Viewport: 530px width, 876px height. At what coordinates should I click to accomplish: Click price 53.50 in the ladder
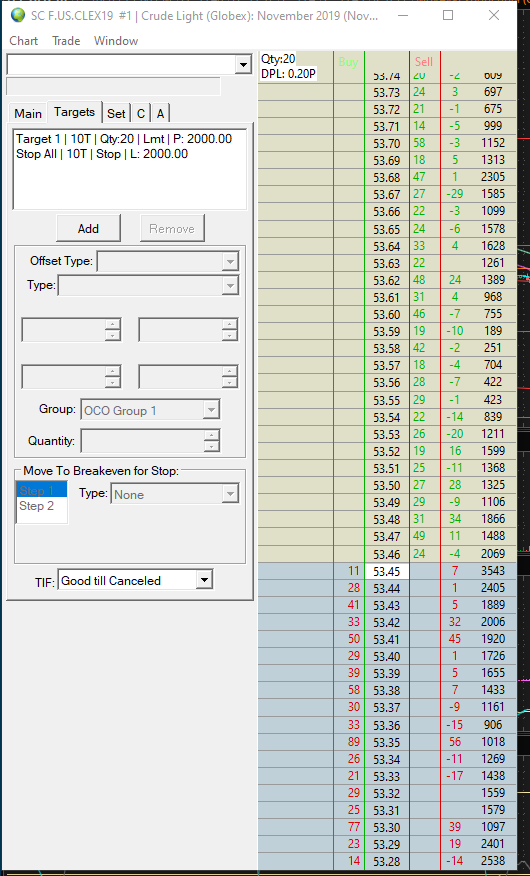coord(387,485)
